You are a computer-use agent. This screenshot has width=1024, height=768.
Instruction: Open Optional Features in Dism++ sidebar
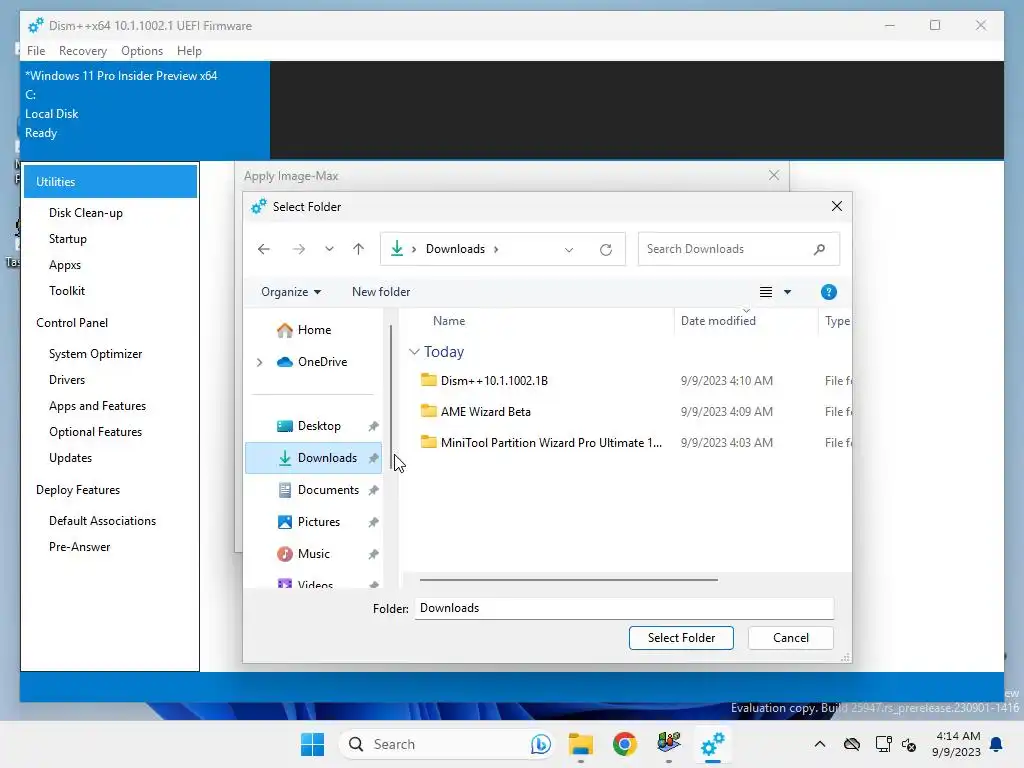click(x=95, y=432)
